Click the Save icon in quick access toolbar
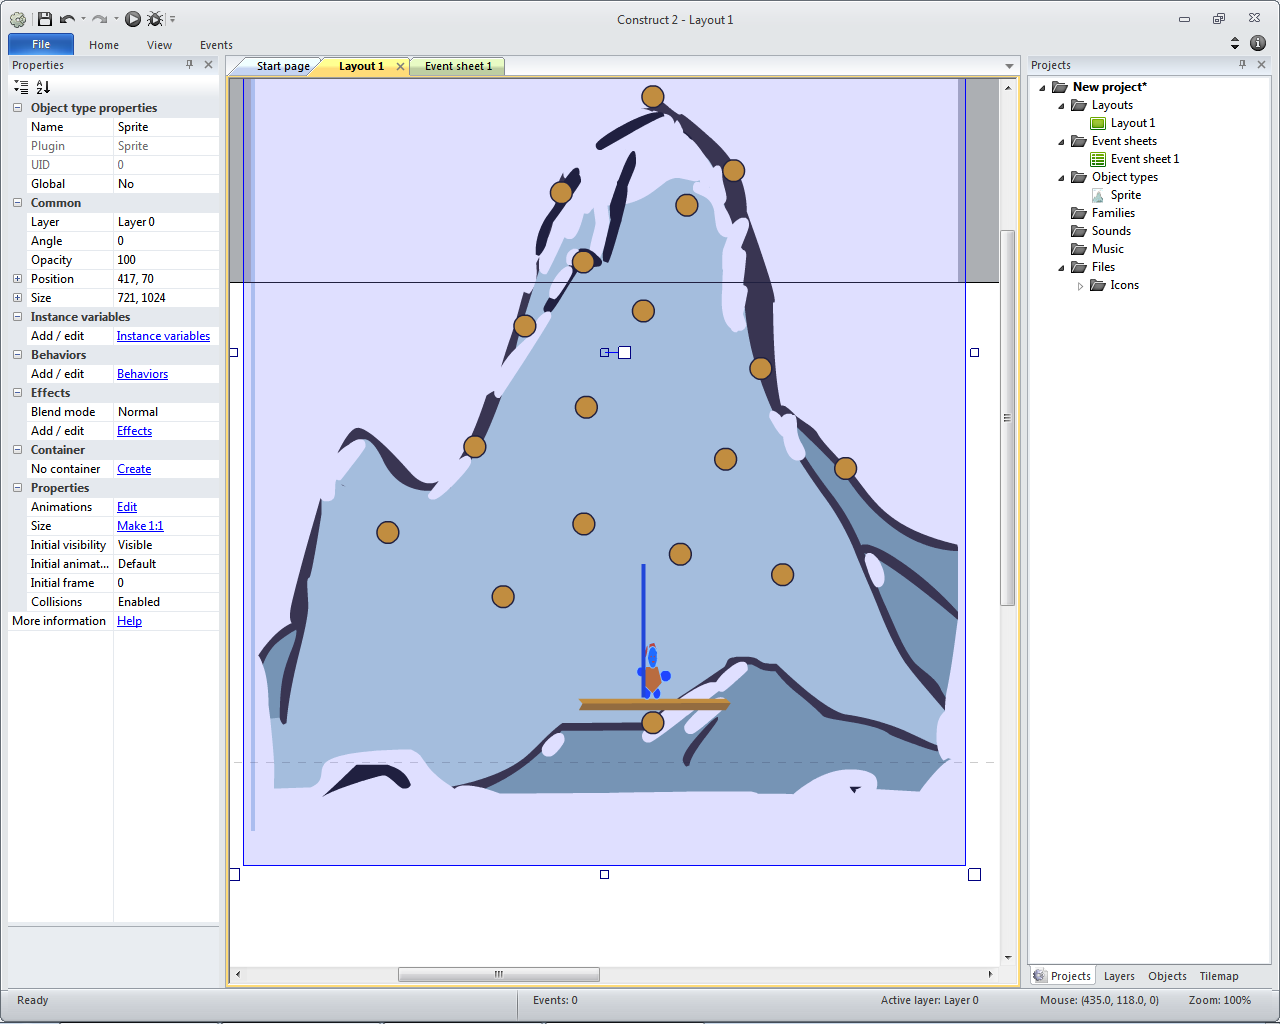Viewport: 1280px width, 1024px height. tap(44, 19)
